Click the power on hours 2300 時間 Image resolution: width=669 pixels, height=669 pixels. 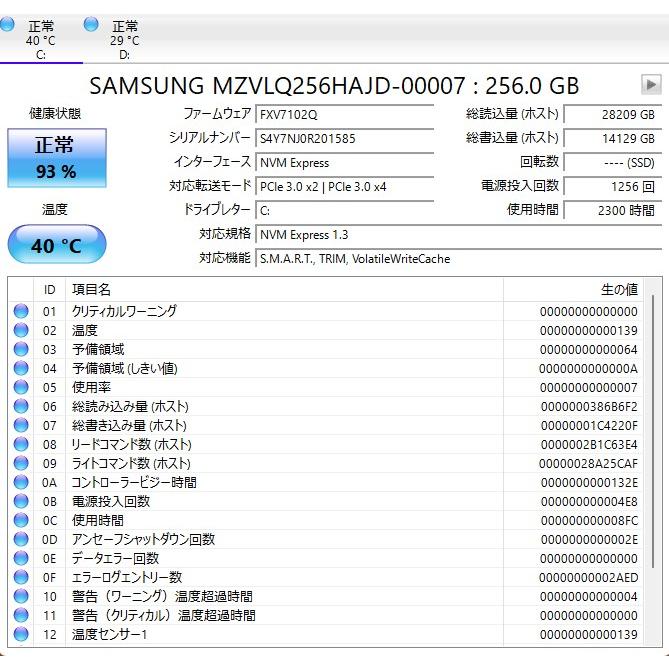point(613,210)
